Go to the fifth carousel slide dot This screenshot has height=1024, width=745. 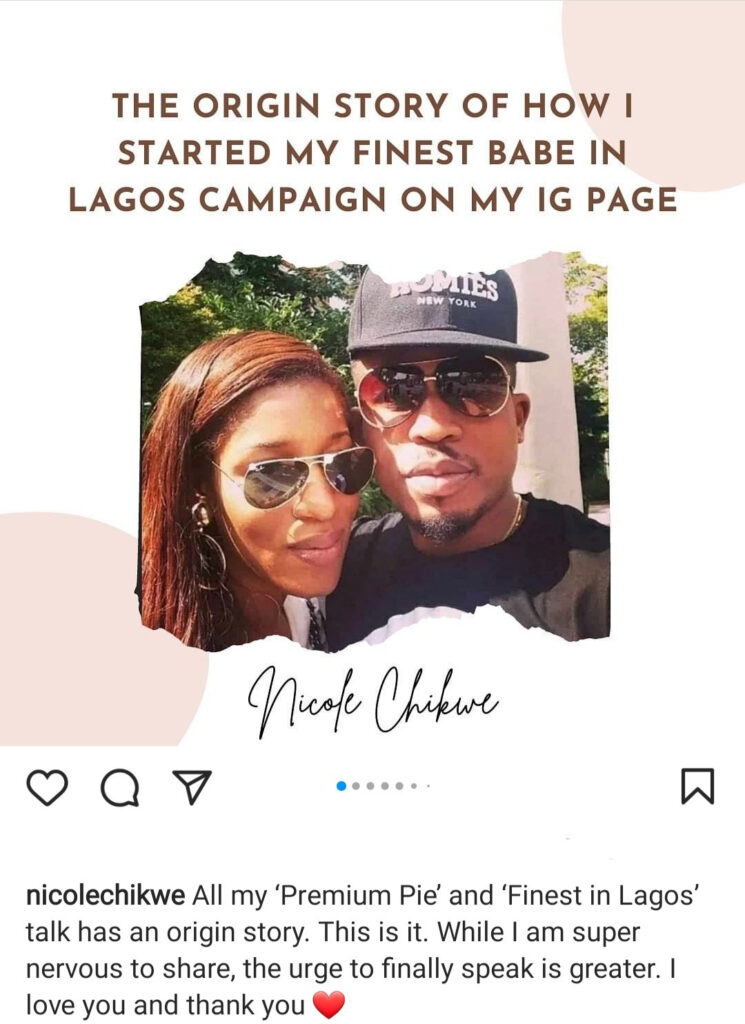pyautogui.click(x=399, y=786)
